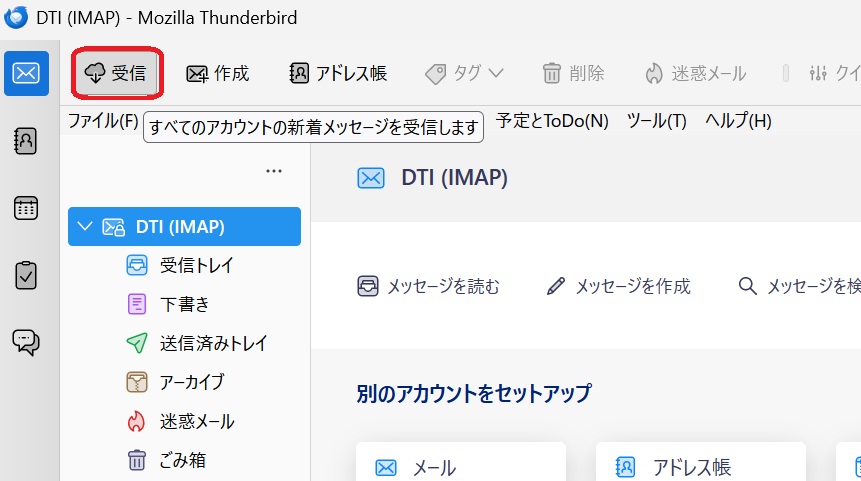
Task: Open the 下書き folder
Action: point(184,304)
